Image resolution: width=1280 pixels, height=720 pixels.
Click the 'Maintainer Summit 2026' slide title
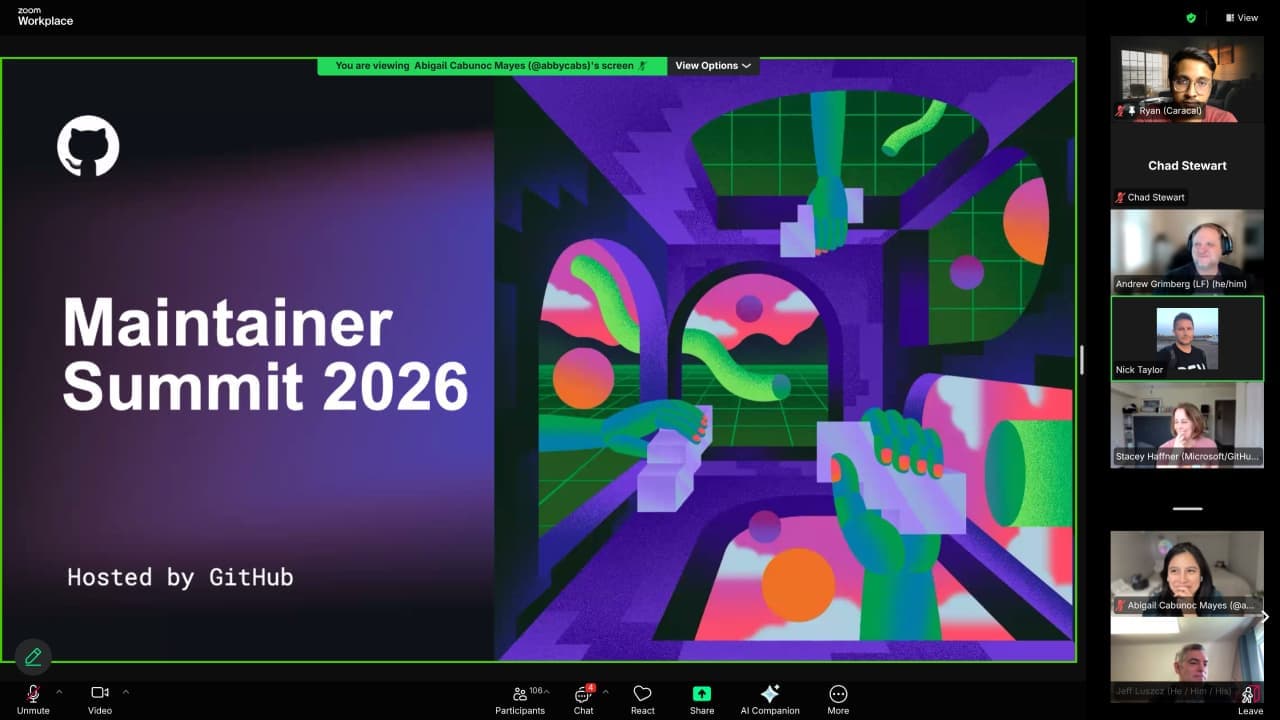pyautogui.click(x=265, y=354)
